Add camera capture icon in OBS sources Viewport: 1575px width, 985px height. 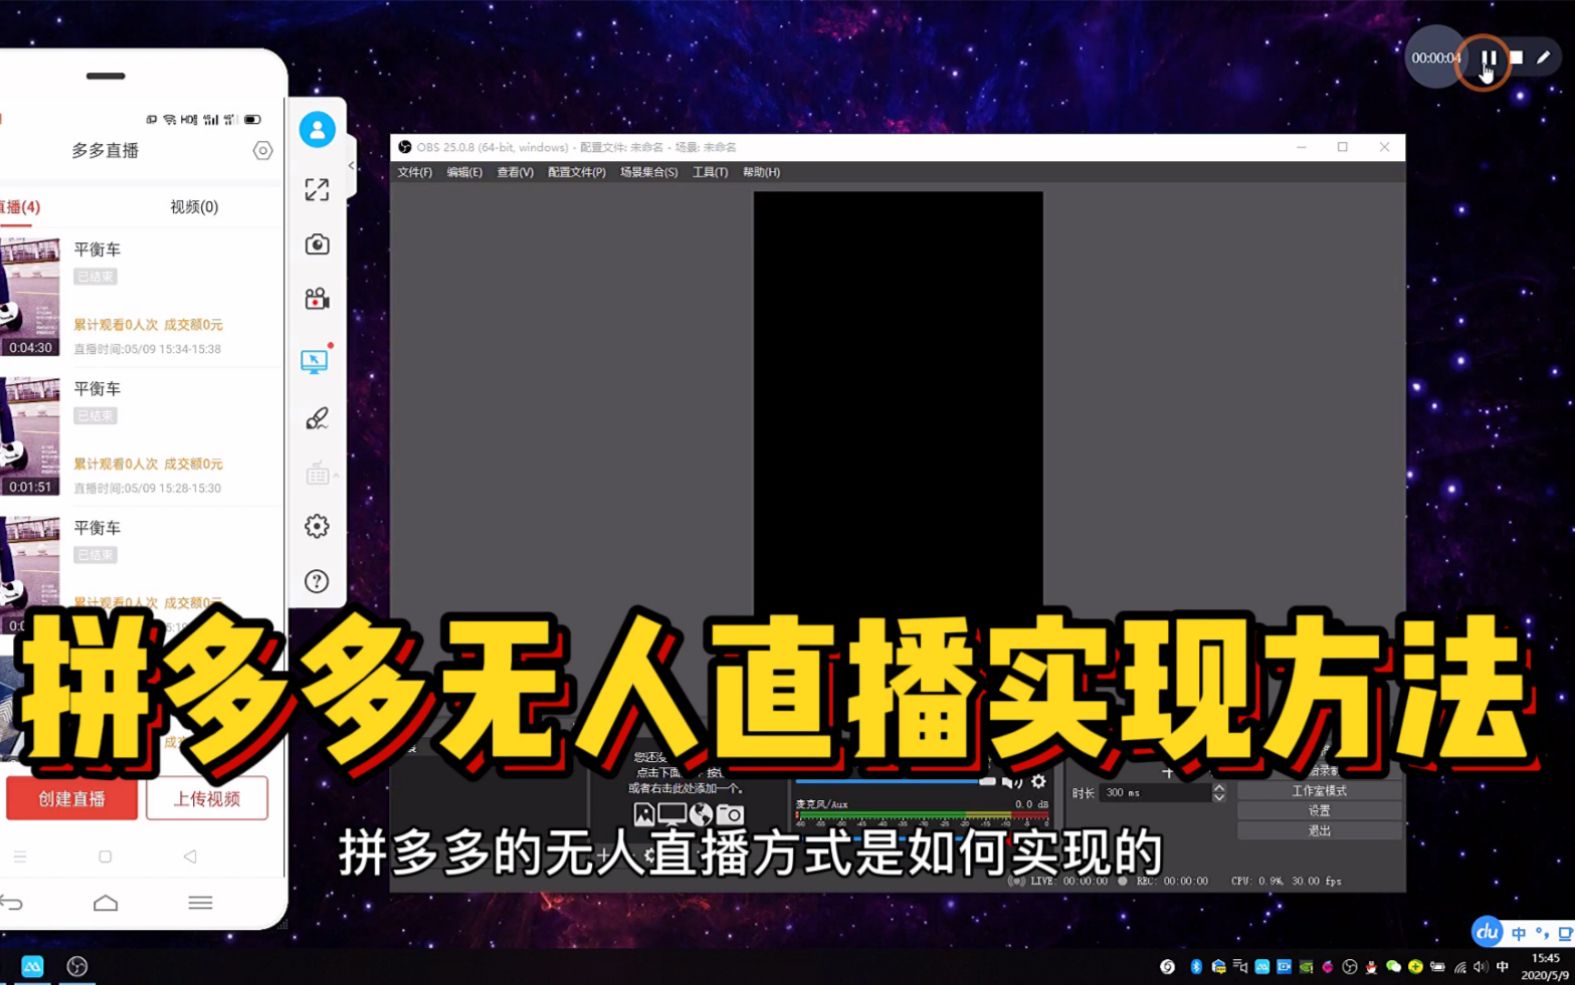[730, 815]
